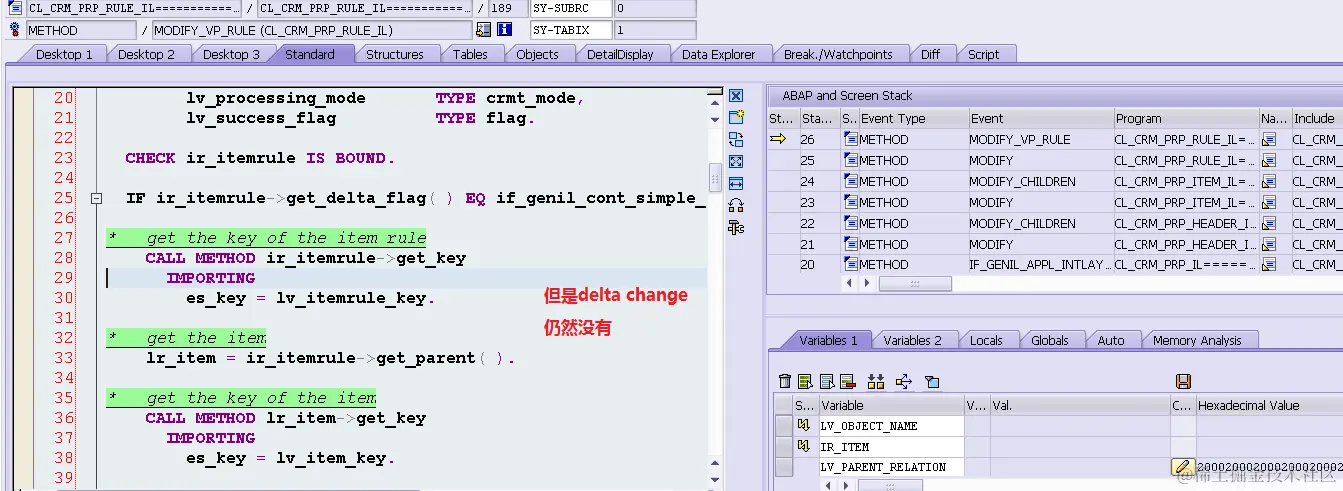Viewport: 1343px width, 491px height.
Task: Switch to Variables 2 tab
Action: [912, 340]
